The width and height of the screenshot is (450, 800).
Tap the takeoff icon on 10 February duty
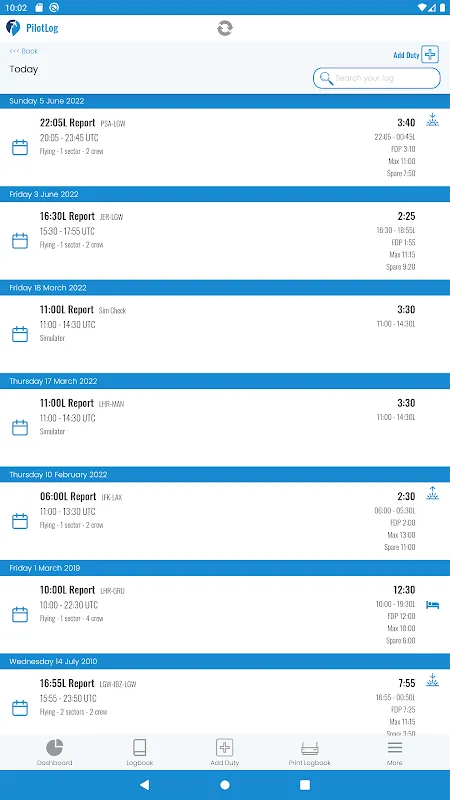coord(432,493)
